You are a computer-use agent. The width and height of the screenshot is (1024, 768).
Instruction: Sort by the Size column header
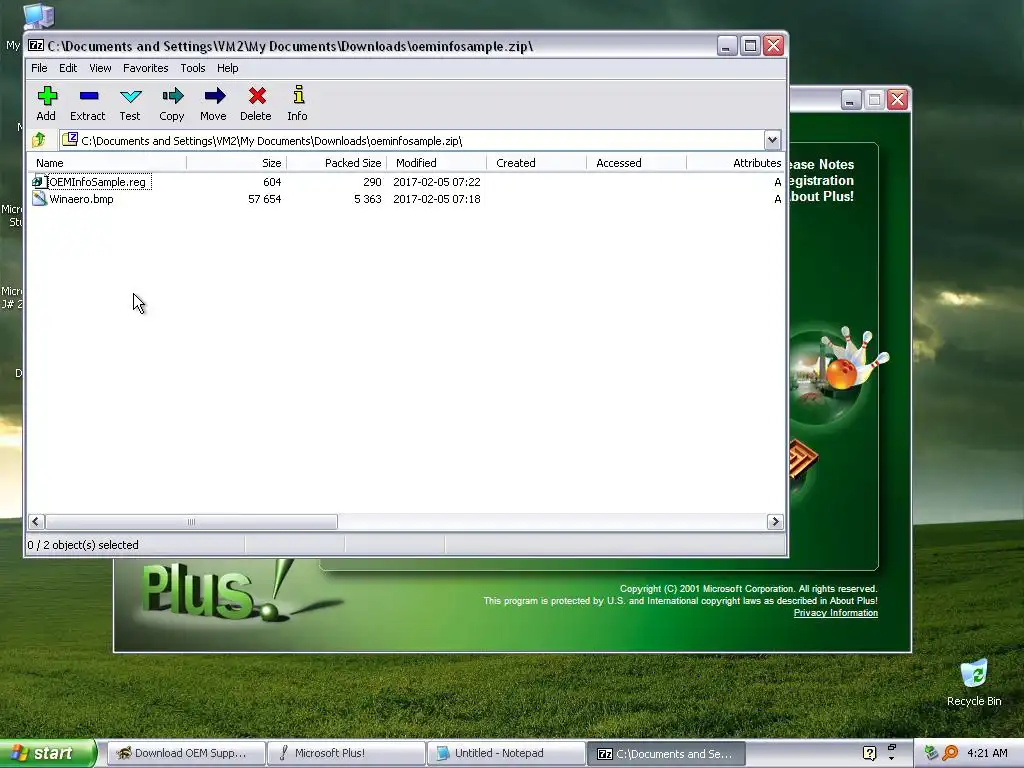tap(236, 163)
